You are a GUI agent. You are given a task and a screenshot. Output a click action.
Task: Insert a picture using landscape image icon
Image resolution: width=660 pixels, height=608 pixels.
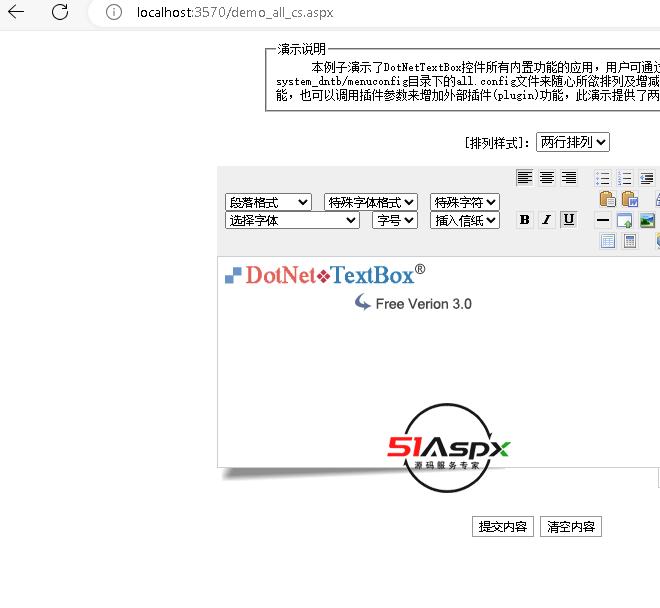pyautogui.click(x=647, y=220)
